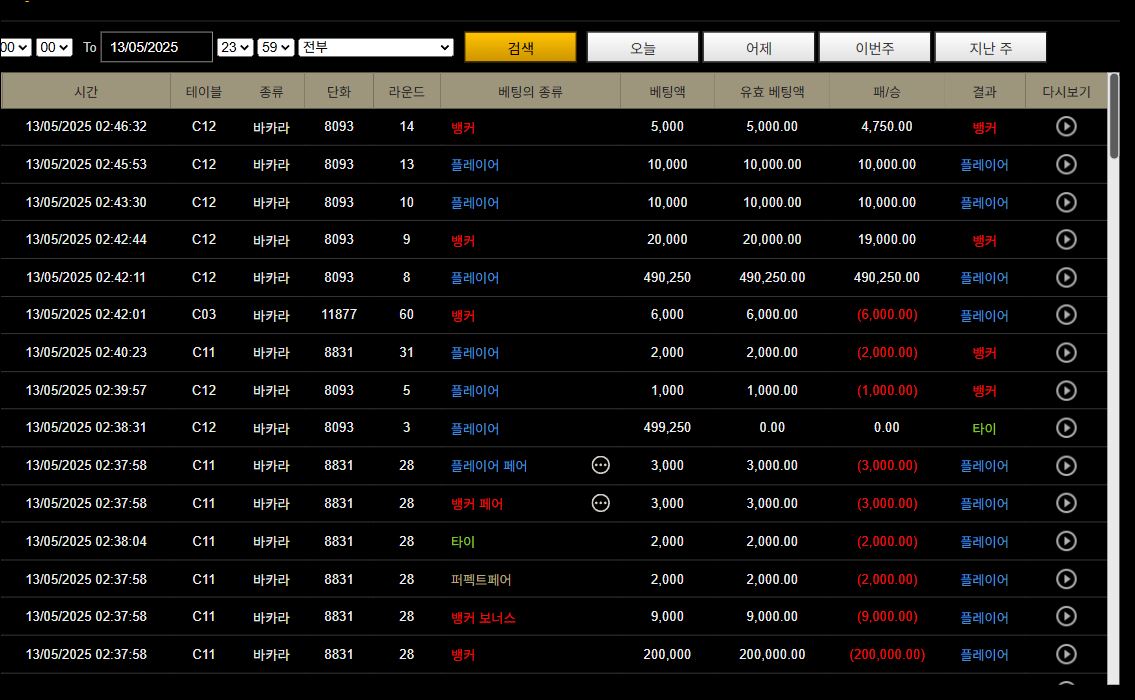1135x700 pixels.
Task: Select the green 타이 bet type in 02:38:04 row
Action: coord(463,541)
